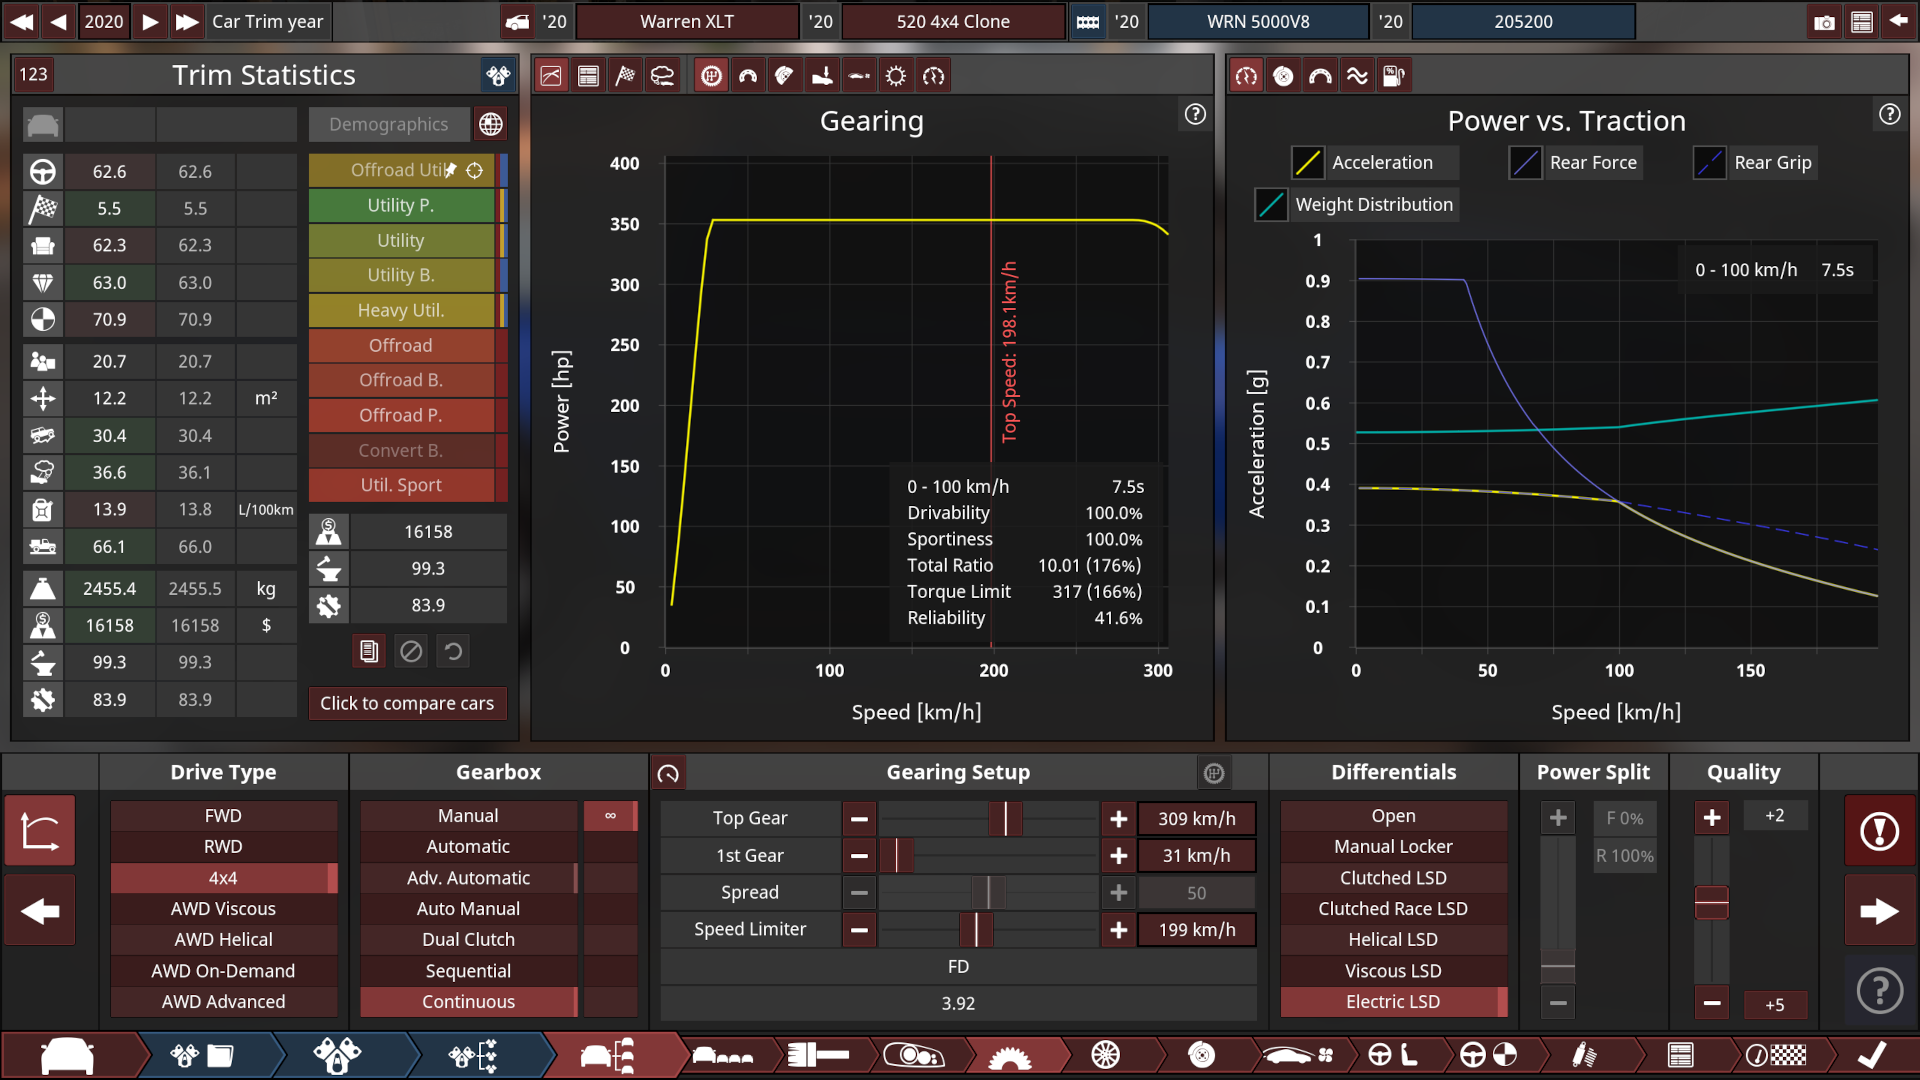Select the fuel consumption icon in toolbar

point(1395,75)
